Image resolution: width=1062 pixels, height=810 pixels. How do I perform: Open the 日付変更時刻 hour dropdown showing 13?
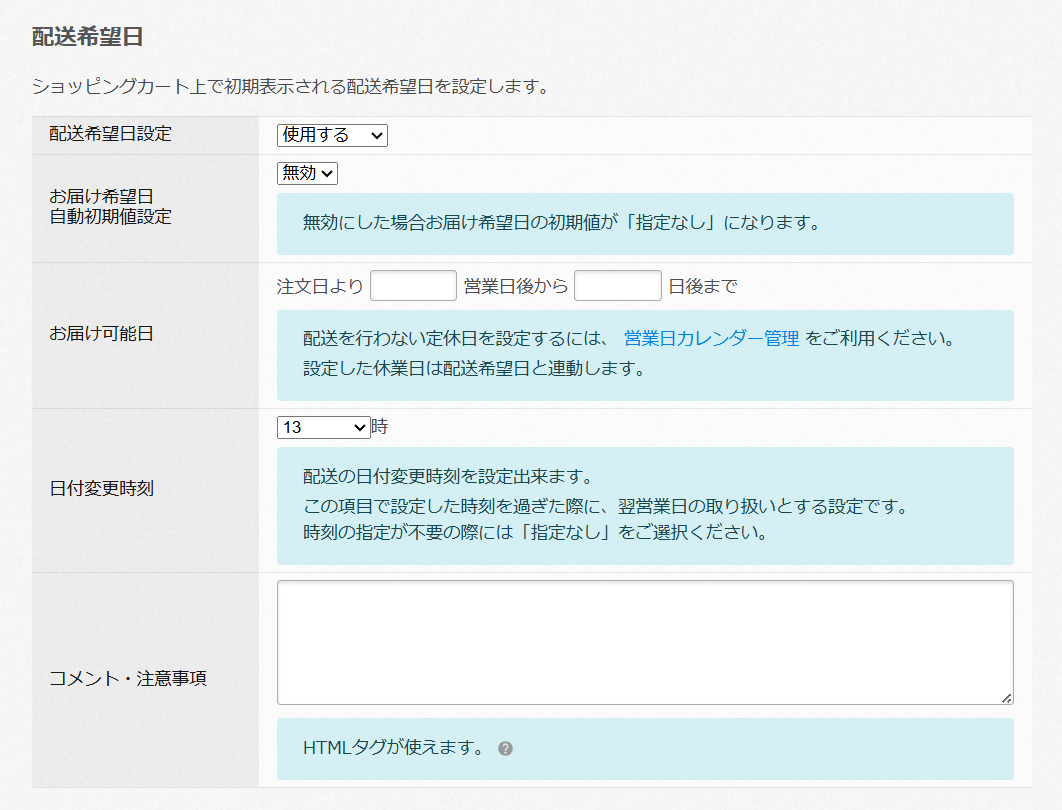[x=323, y=427]
